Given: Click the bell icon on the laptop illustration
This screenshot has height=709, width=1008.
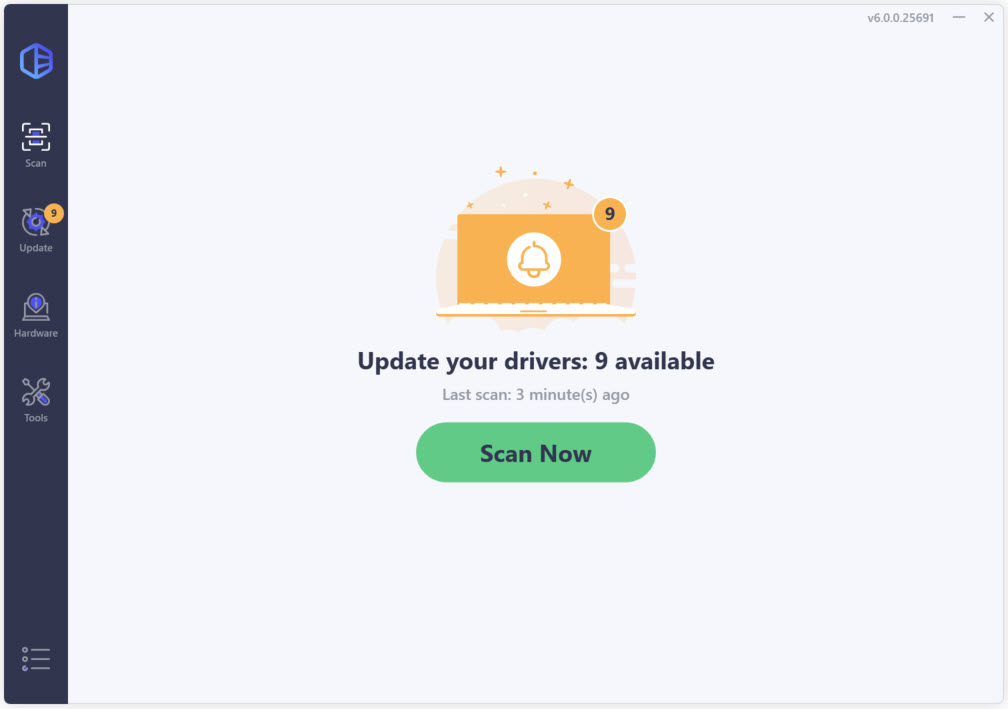Looking at the screenshot, I should pyautogui.click(x=534, y=260).
